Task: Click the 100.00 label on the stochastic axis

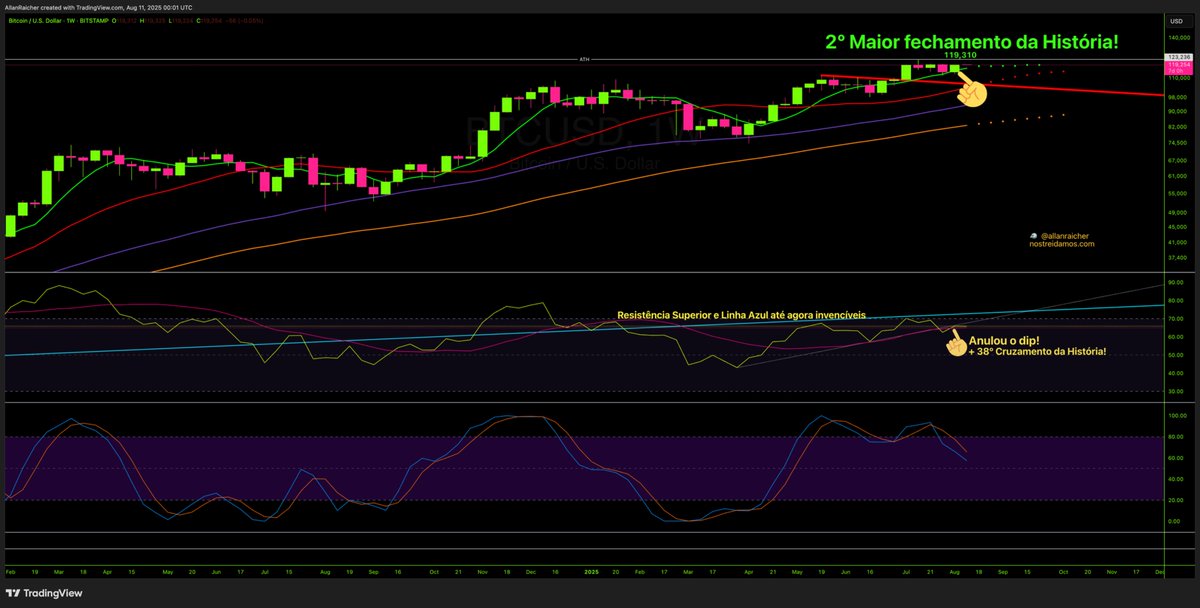Action: (1176, 415)
